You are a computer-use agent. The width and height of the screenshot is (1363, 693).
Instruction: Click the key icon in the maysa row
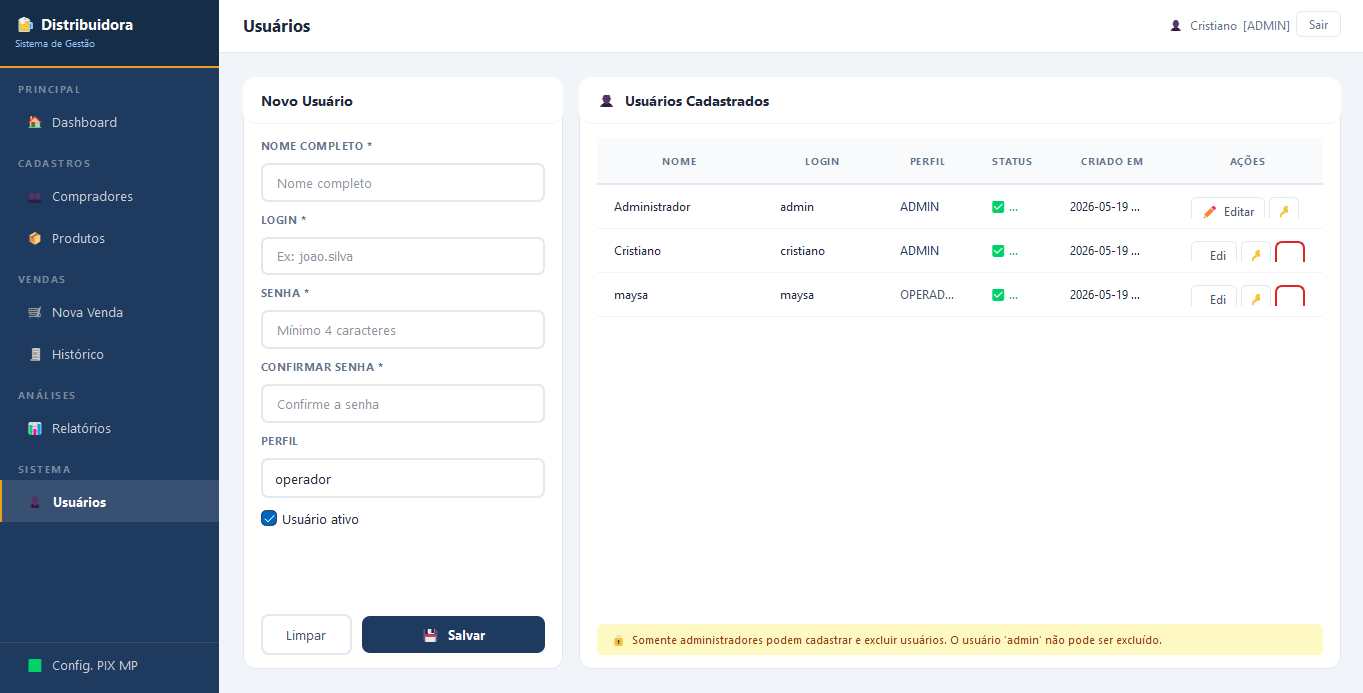tap(1256, 299)
